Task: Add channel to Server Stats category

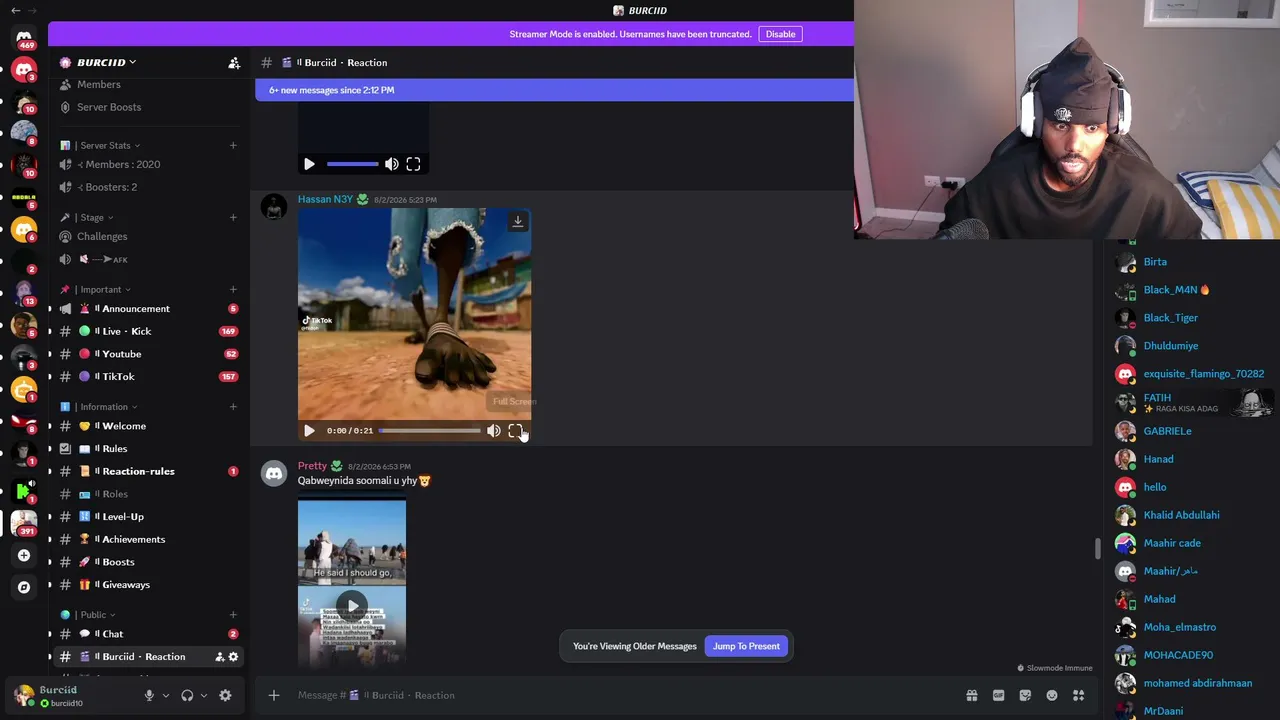Action: [233, 145]
